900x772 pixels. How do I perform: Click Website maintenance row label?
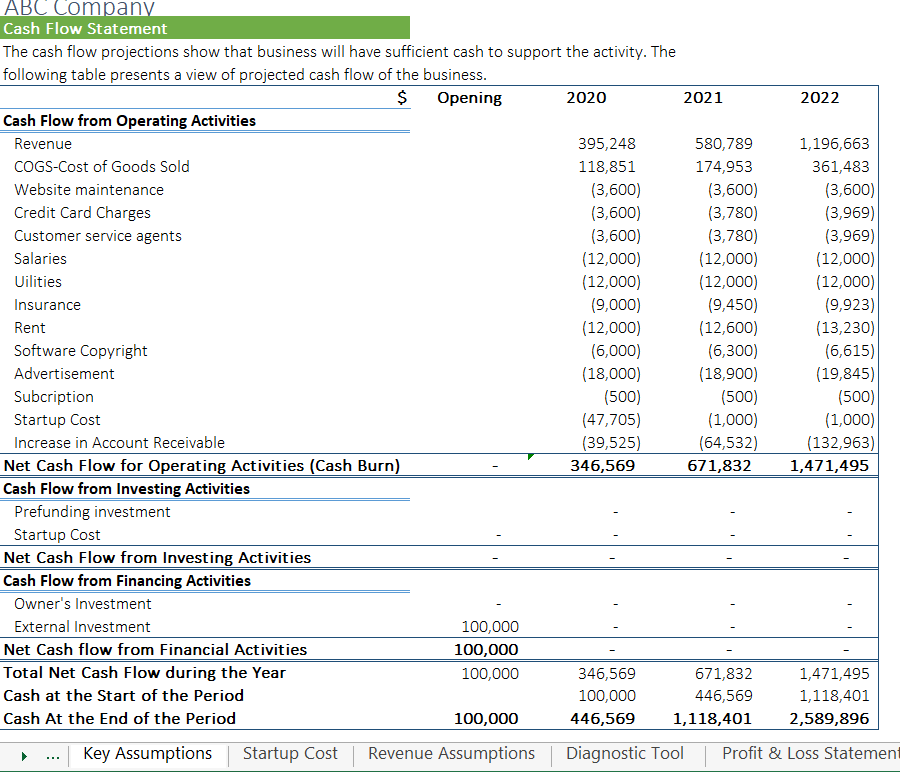[89, 189]
